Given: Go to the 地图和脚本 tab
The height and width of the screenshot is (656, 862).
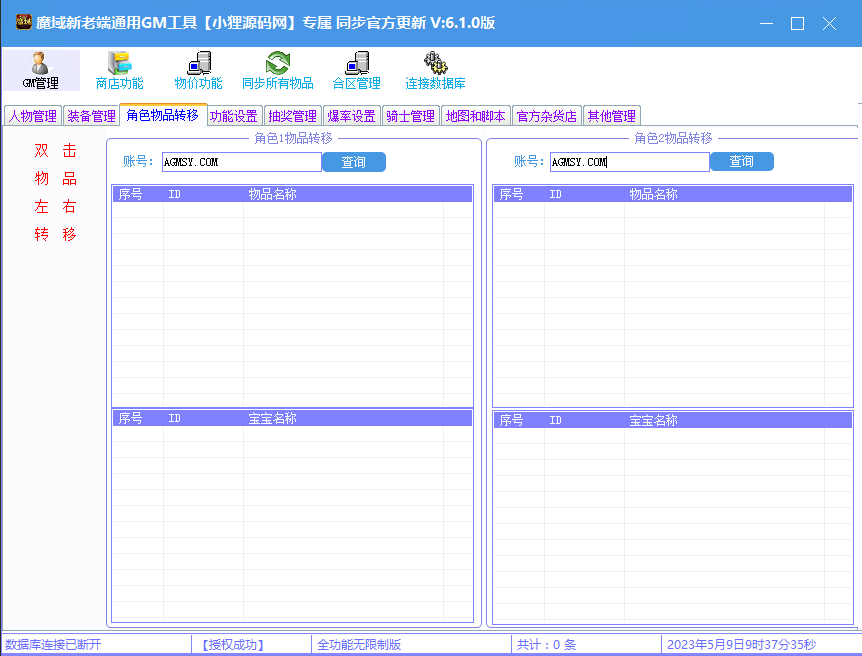Looking at the screenshot, I should click(475, 116).
